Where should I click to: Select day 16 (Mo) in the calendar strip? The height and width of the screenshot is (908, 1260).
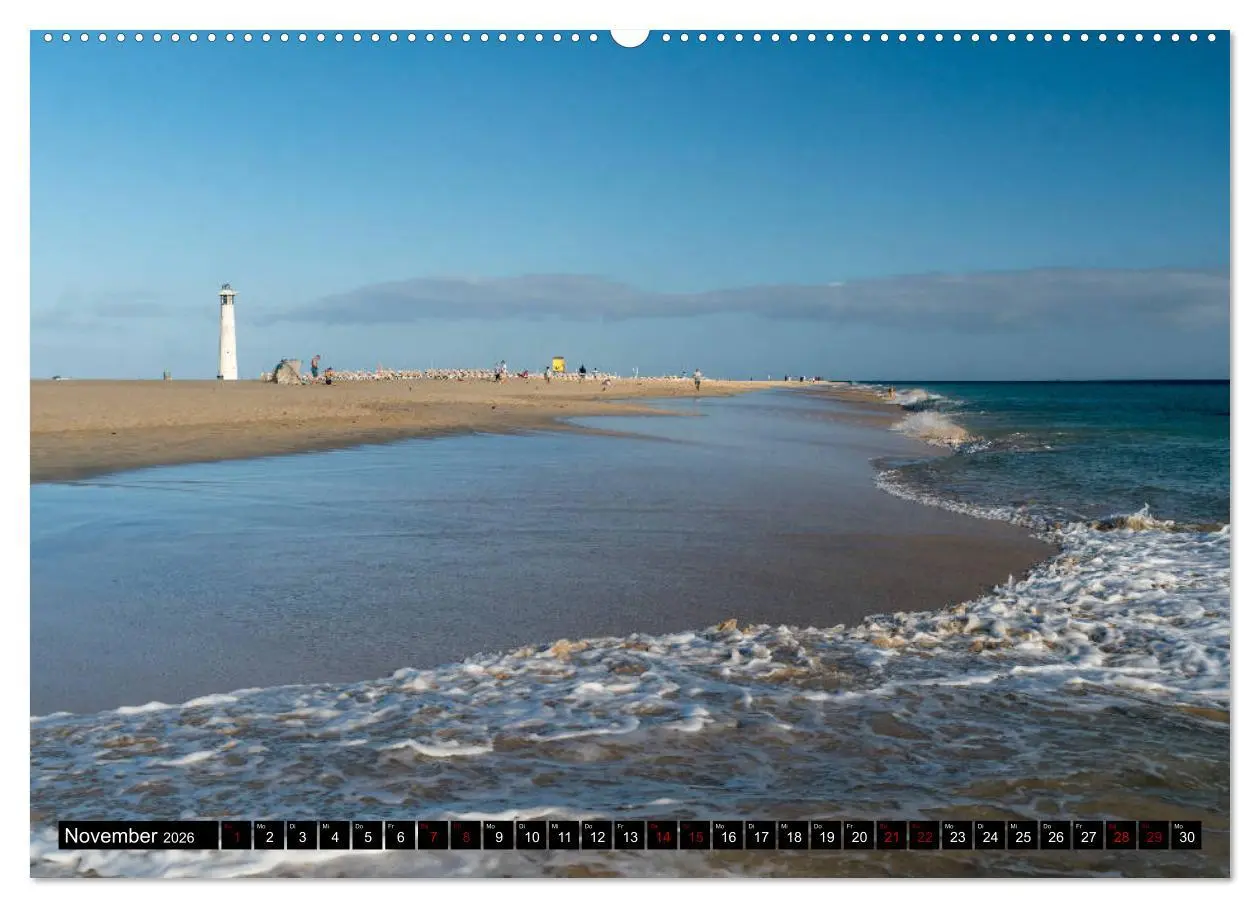[x=727, y=836]
